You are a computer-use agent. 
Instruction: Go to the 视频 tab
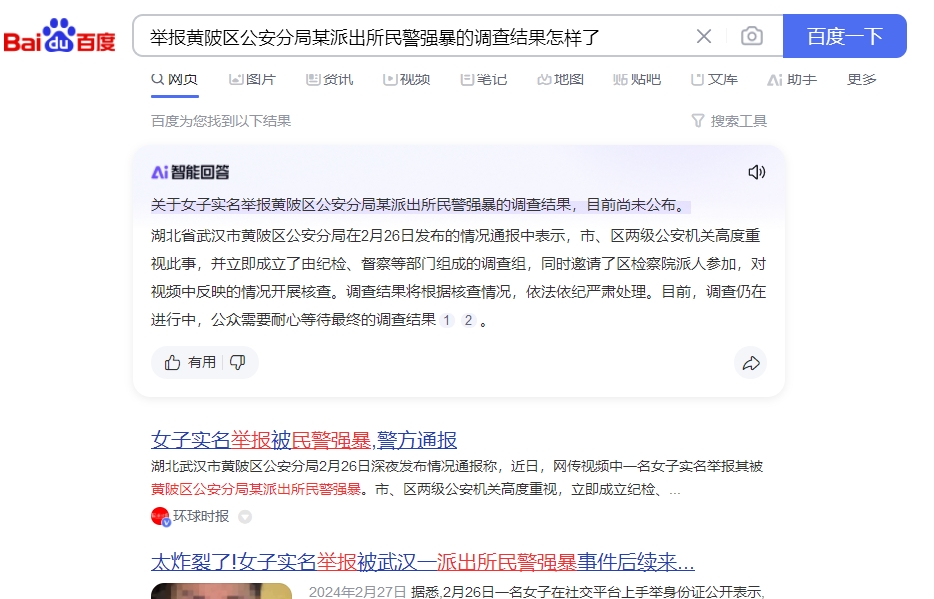[407, 79]
